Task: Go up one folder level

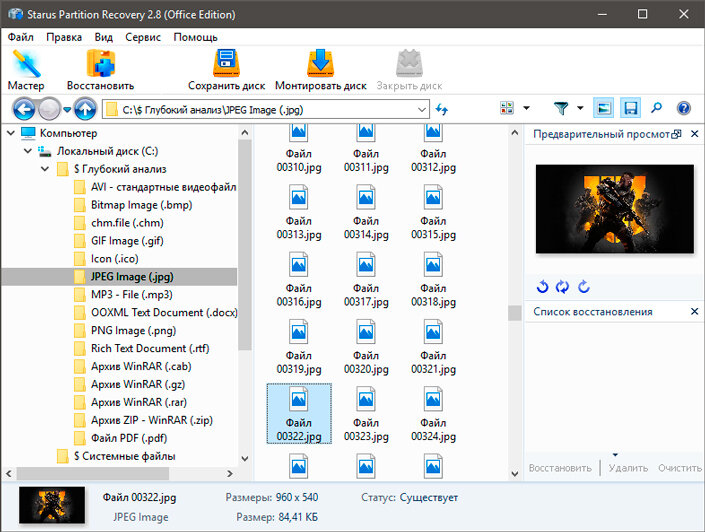Action: (85, 109)
